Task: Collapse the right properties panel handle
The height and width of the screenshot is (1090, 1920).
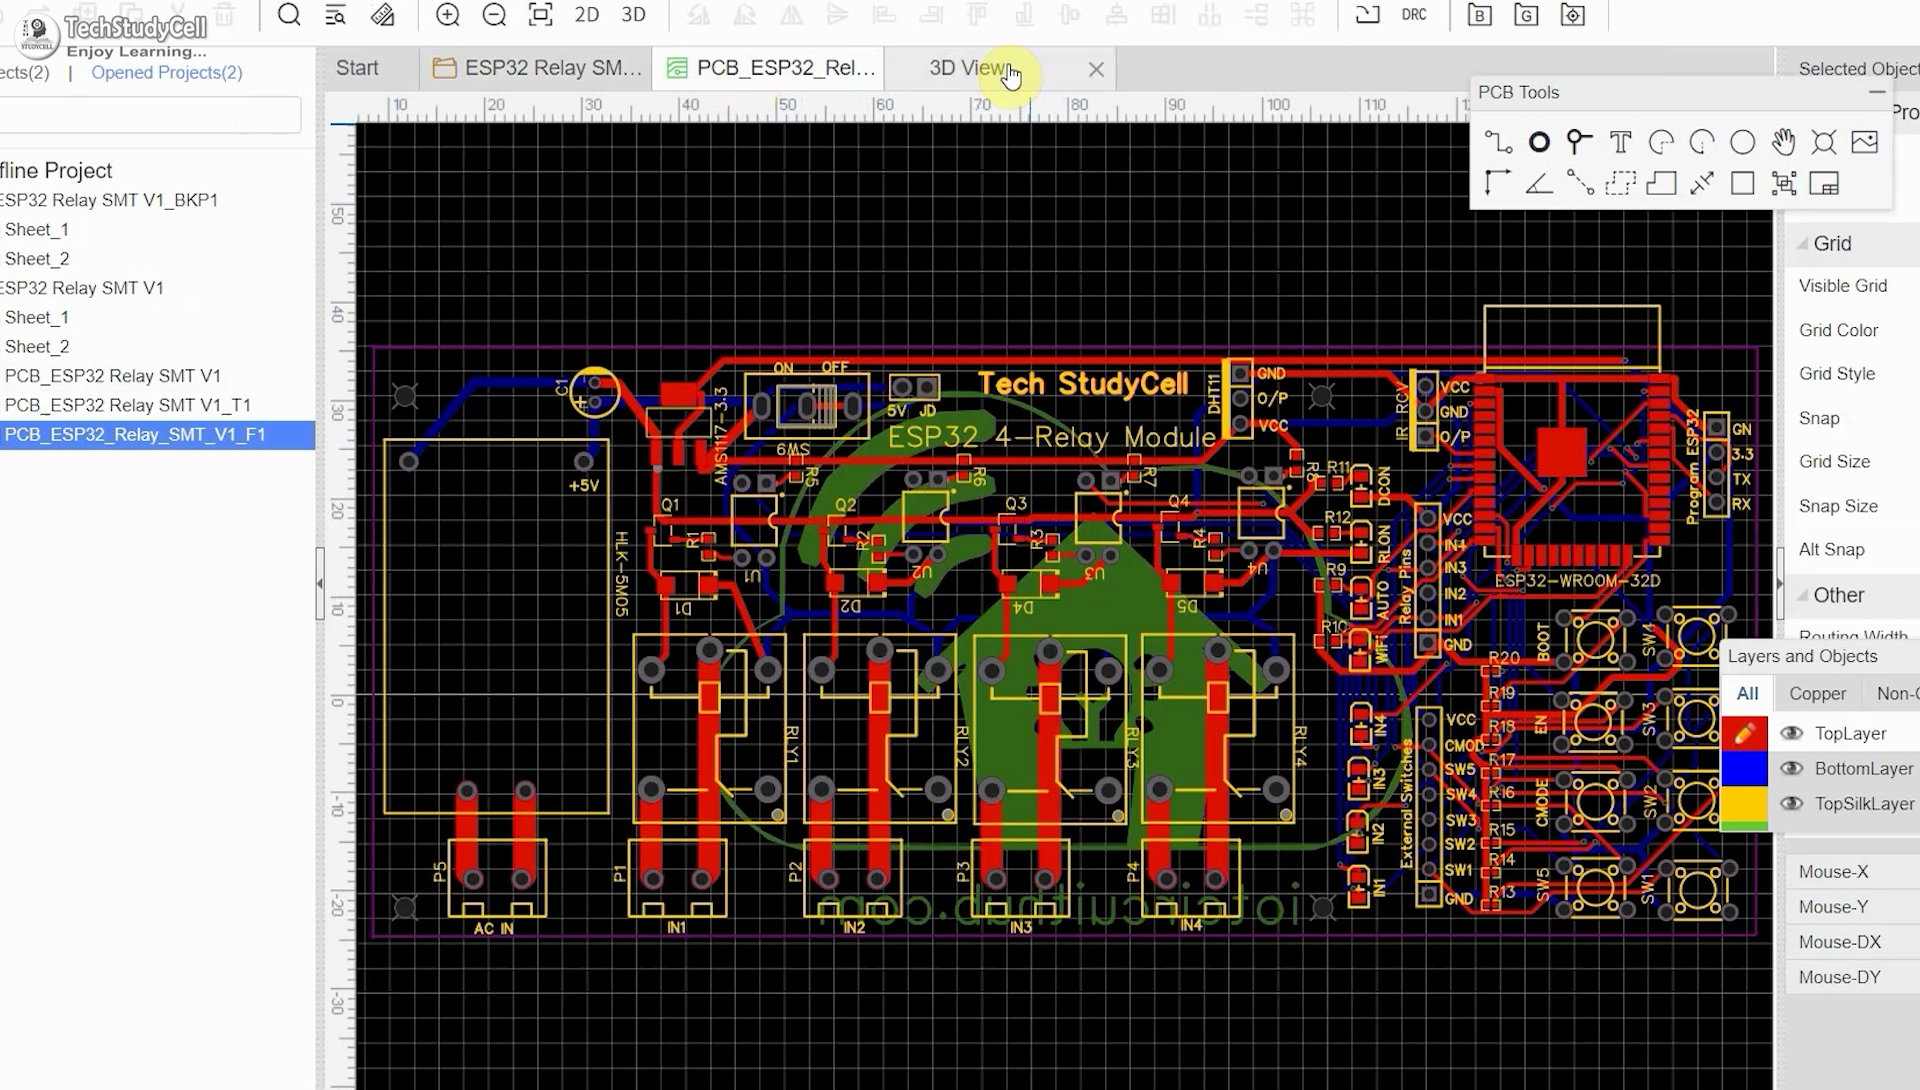Action: [1779, 583]
